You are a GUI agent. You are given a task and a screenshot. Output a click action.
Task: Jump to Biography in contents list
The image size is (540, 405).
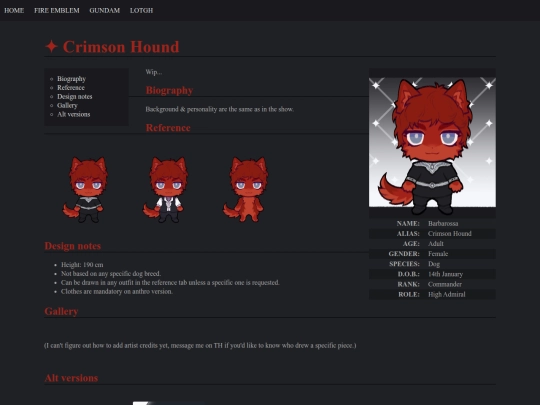point(72,79)
